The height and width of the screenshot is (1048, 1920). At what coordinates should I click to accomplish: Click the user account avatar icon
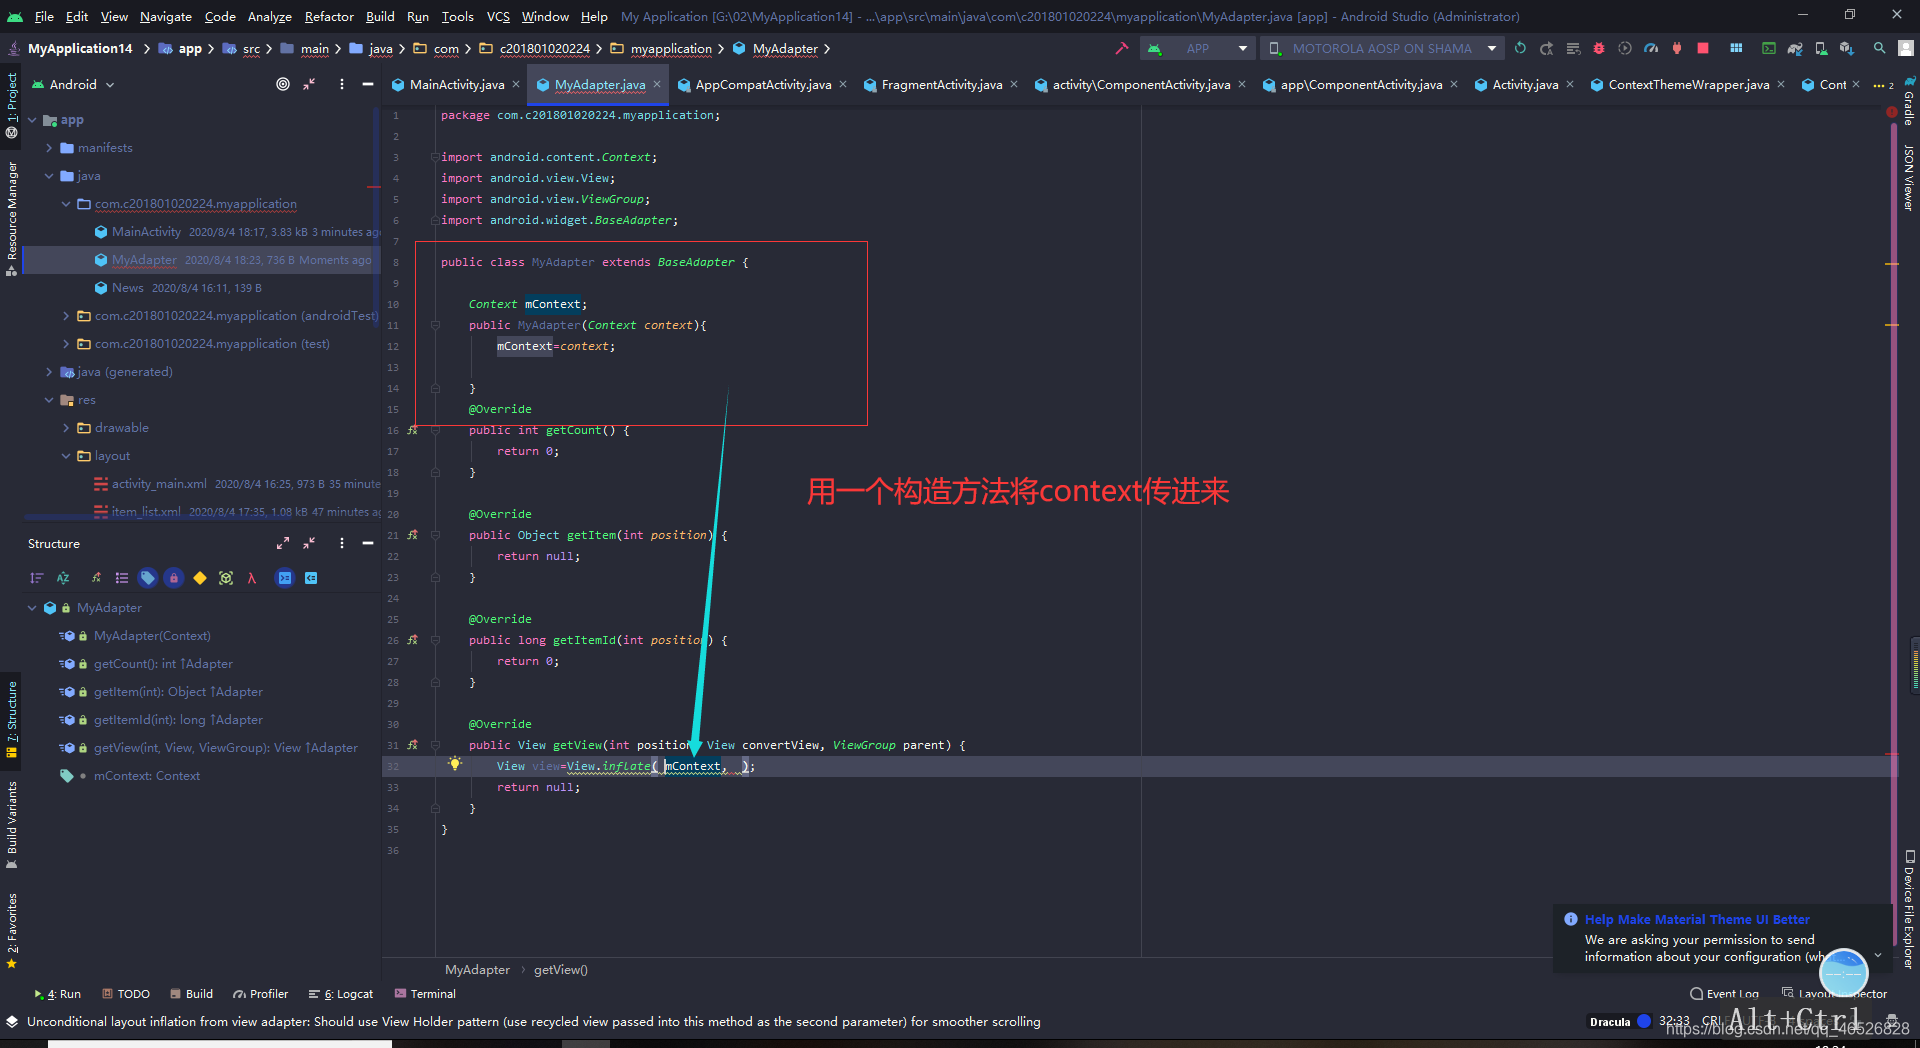1906,48
